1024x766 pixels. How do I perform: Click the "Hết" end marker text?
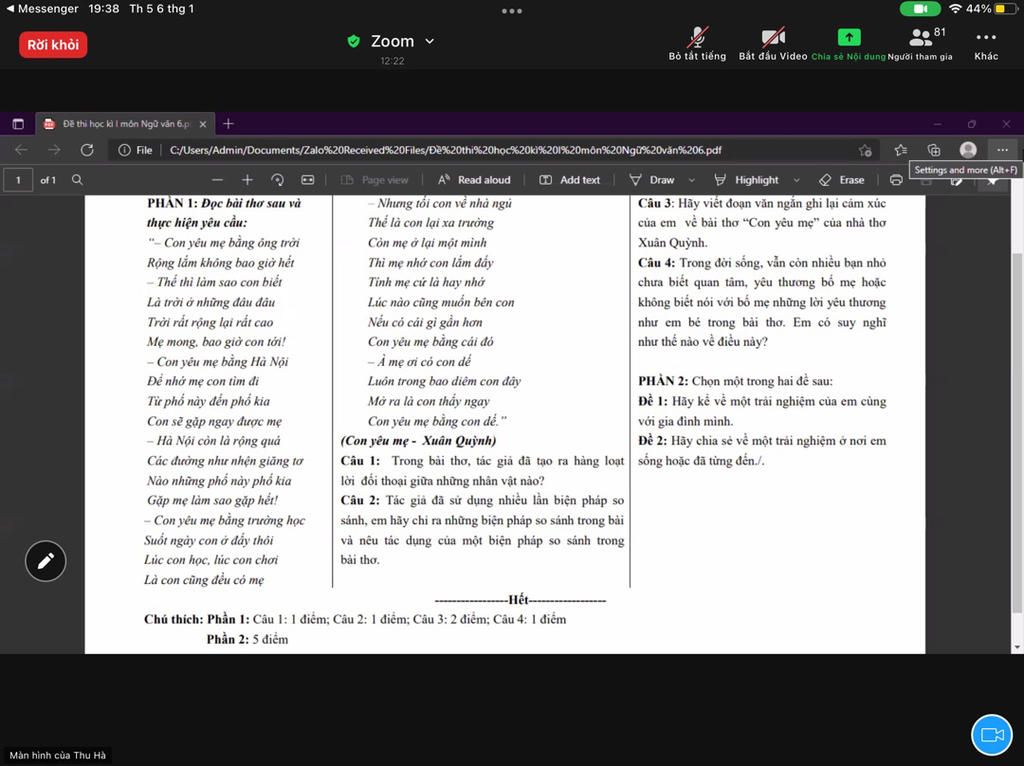click(518, 599)
